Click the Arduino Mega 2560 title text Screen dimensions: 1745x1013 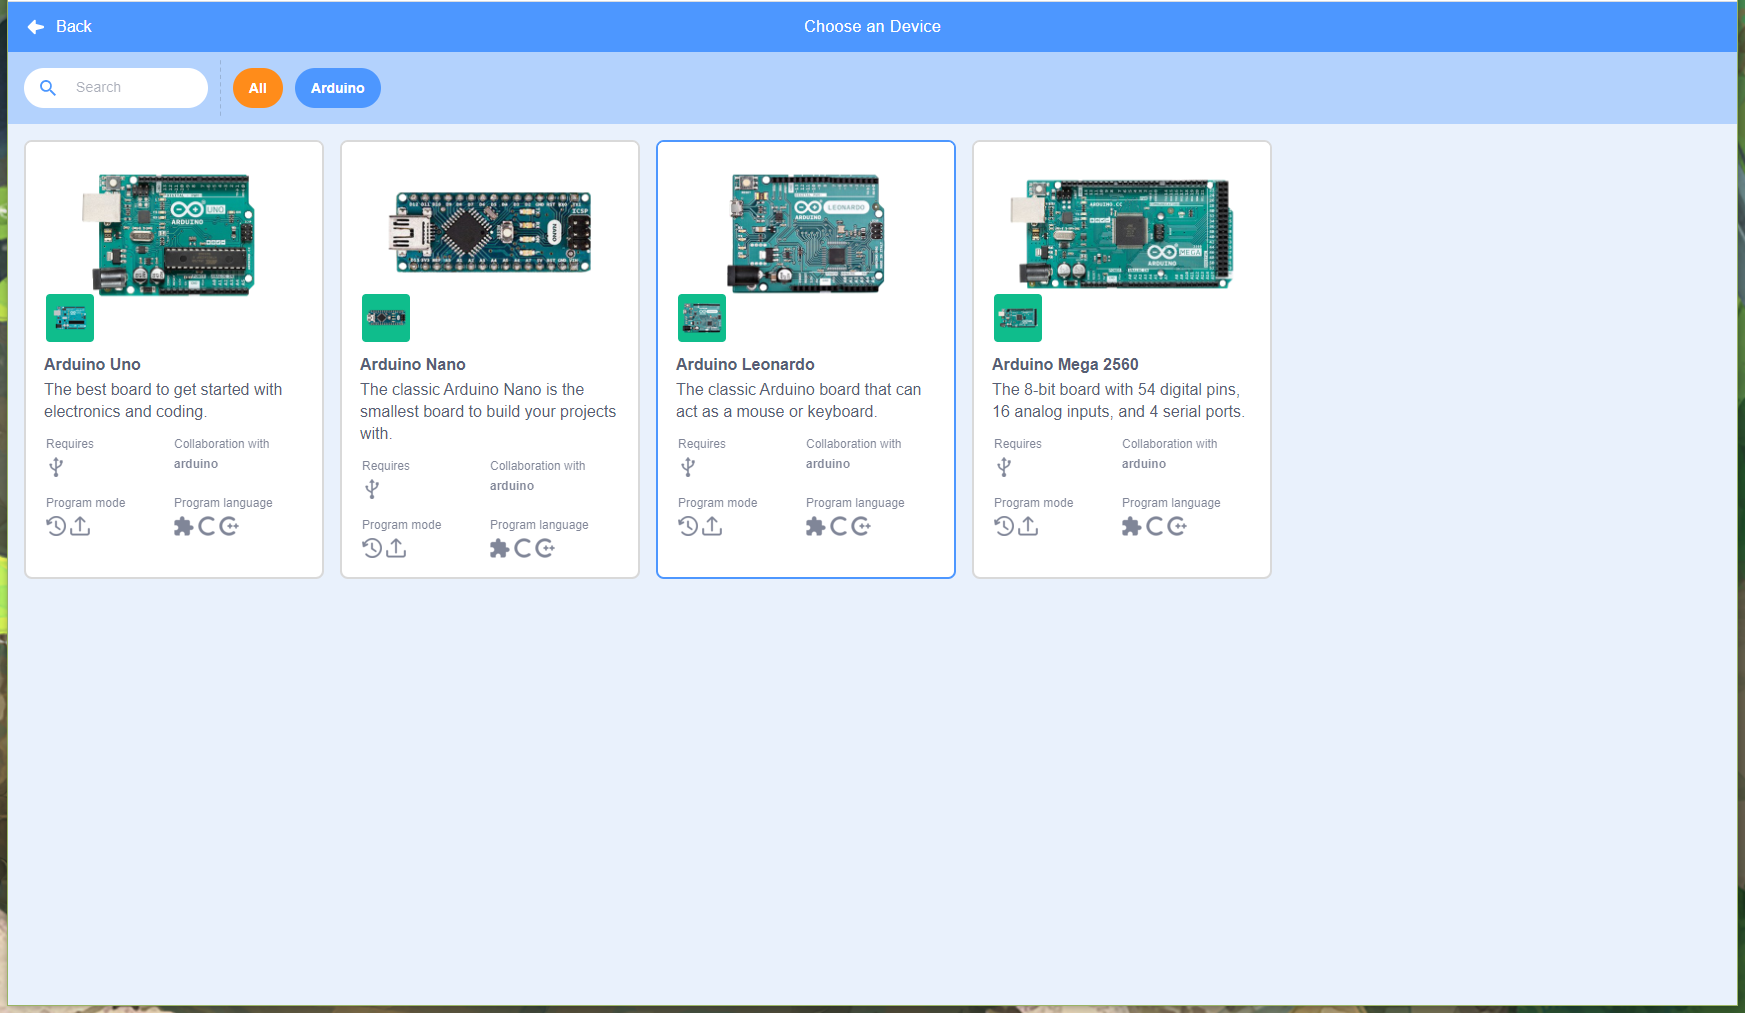click(1065, 364)
